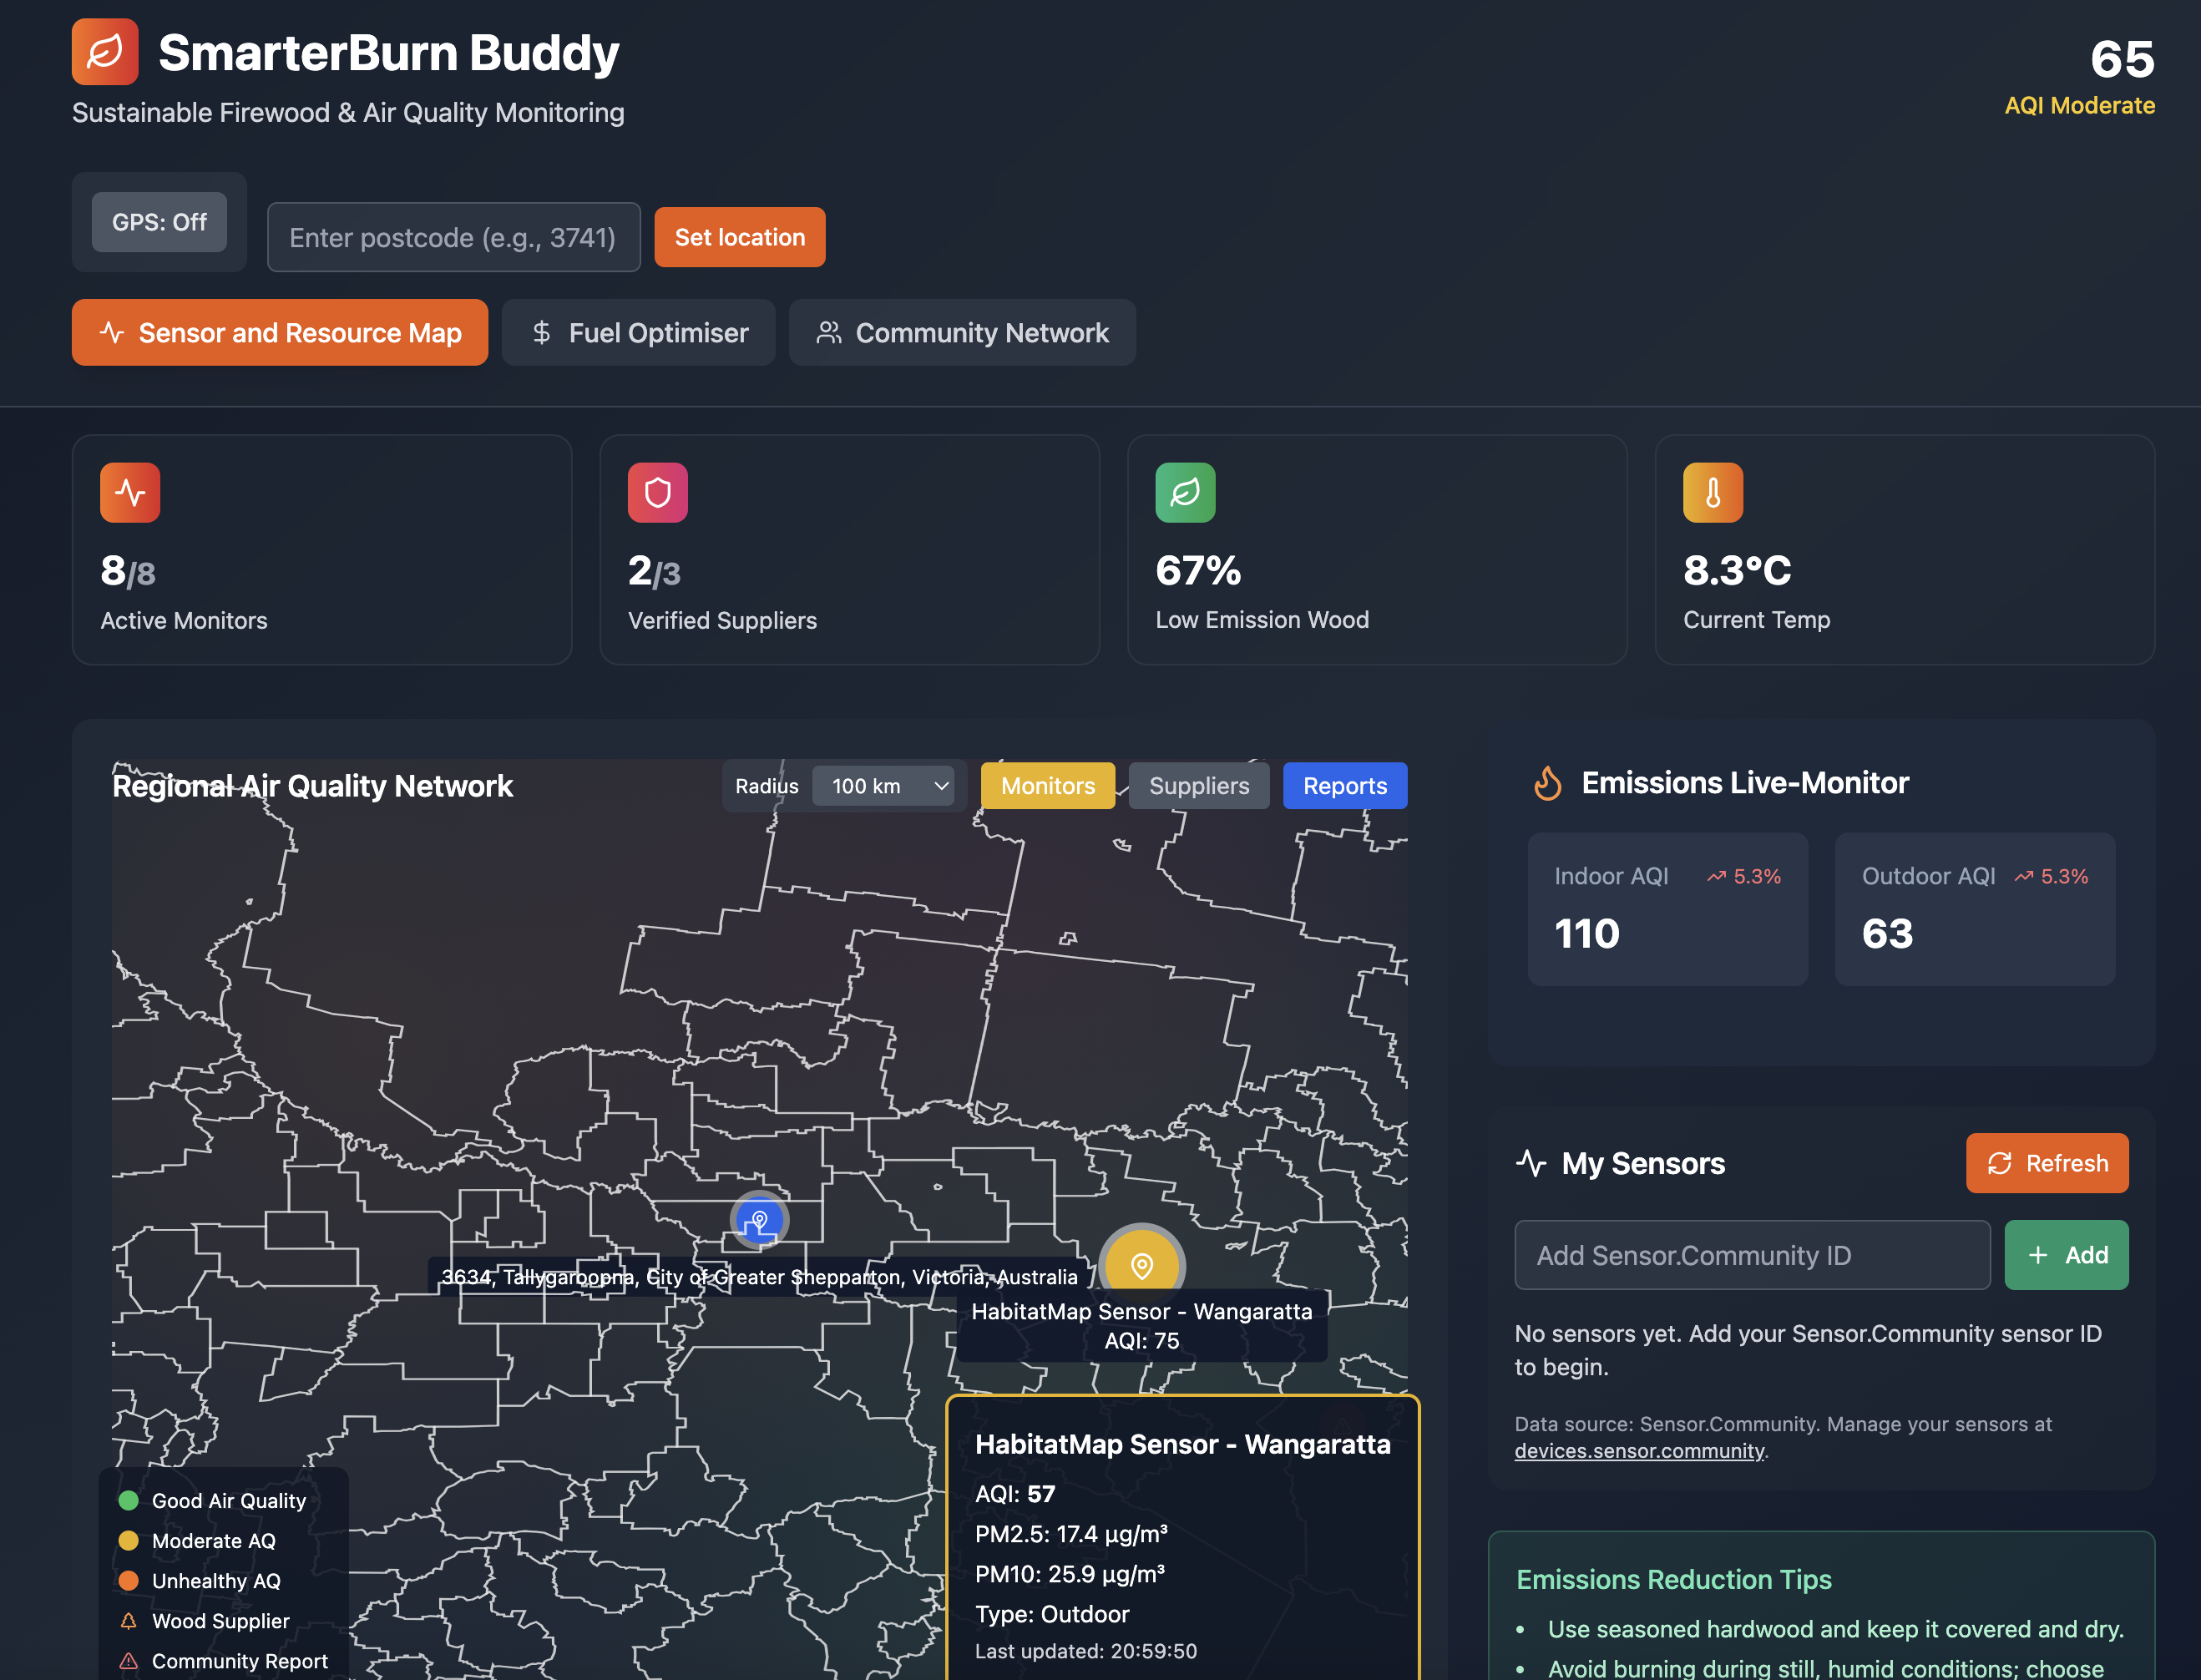Toggle the GPS: Off switch

[x=159, y=222]
